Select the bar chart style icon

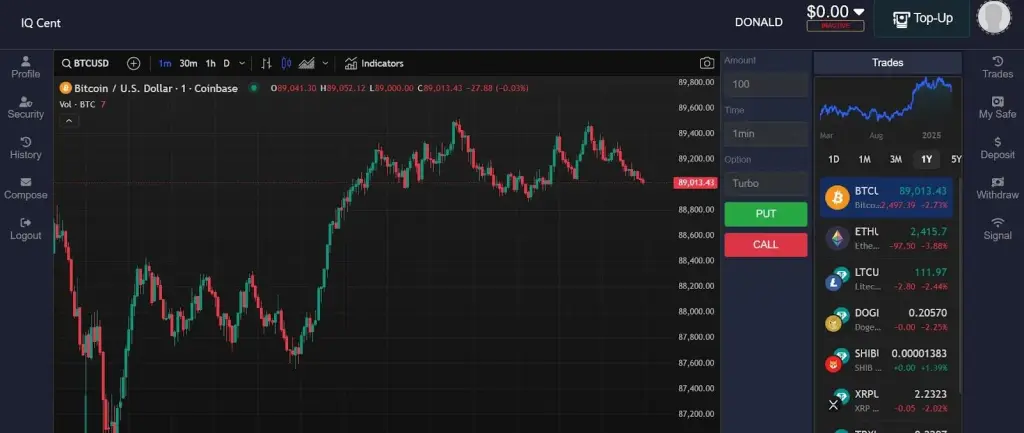[266, 63]
